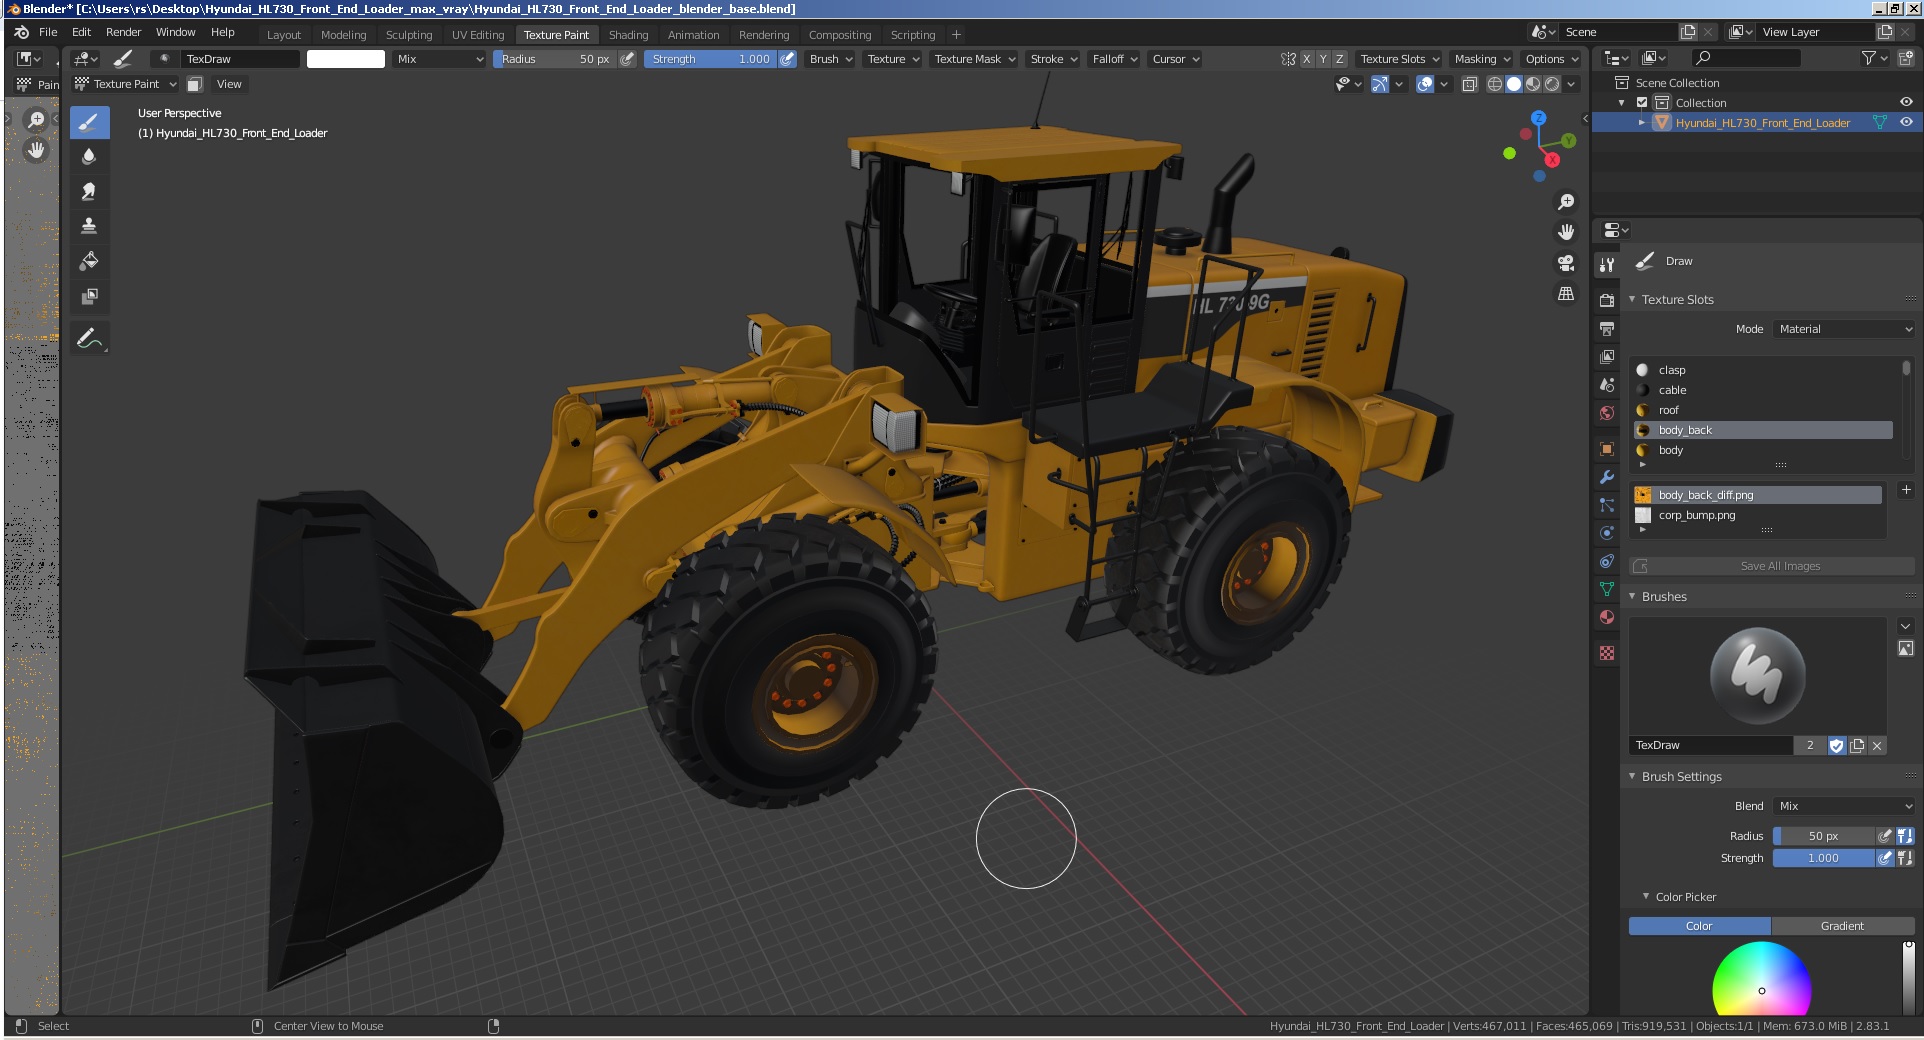Screen dimensions: 1924x1040
Task: Open Active Tool properties tab
Action: point(1607,264)
